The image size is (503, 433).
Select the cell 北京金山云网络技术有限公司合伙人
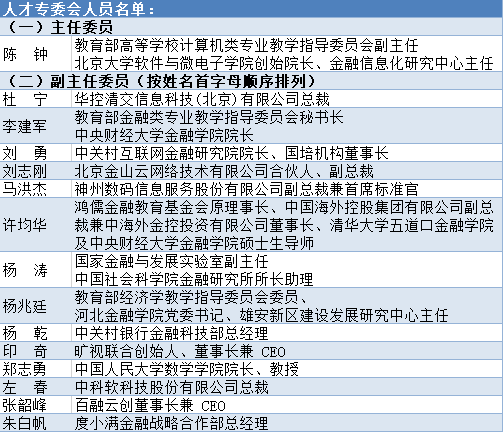[287, 171]
